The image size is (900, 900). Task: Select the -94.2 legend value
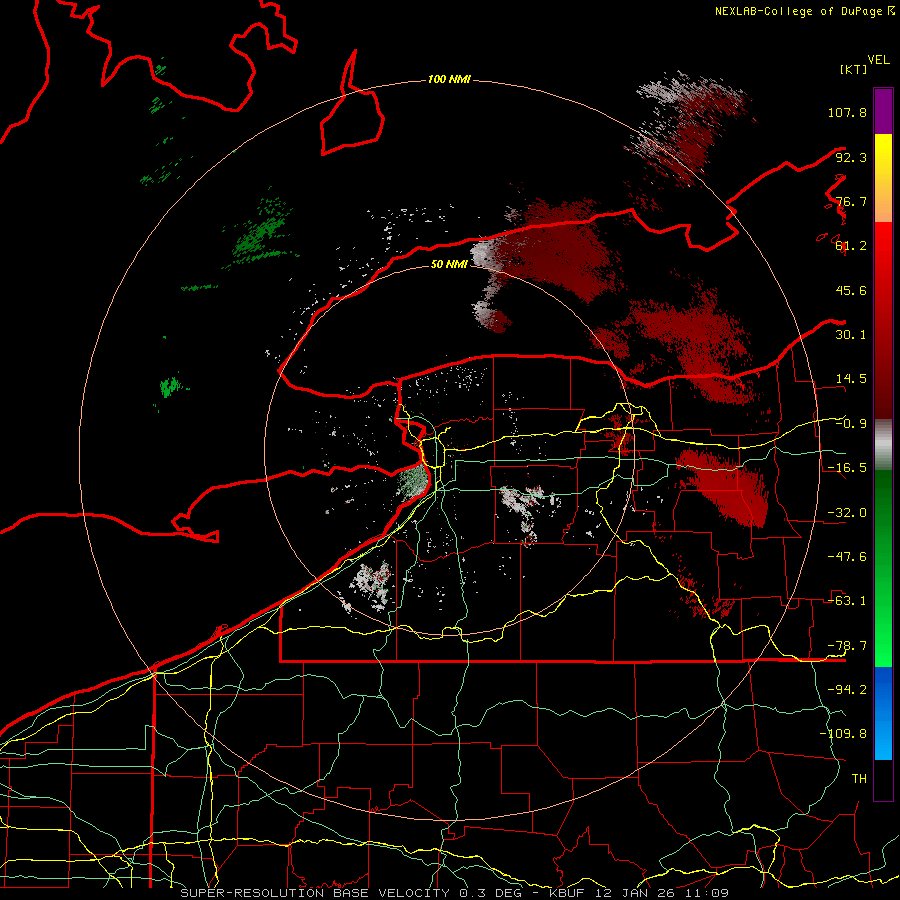(847, 689)
